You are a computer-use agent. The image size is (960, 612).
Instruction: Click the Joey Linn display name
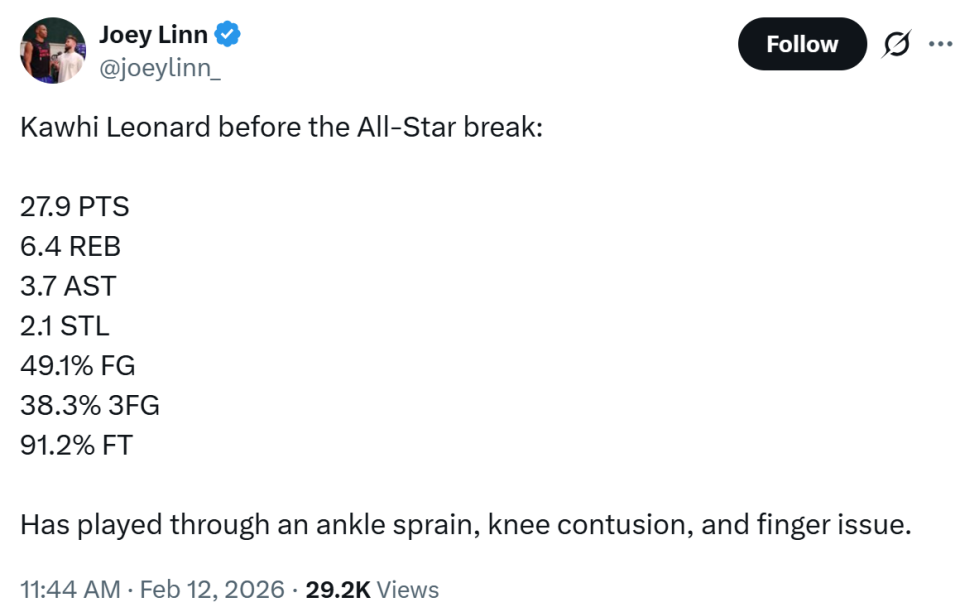coord(153,35)
